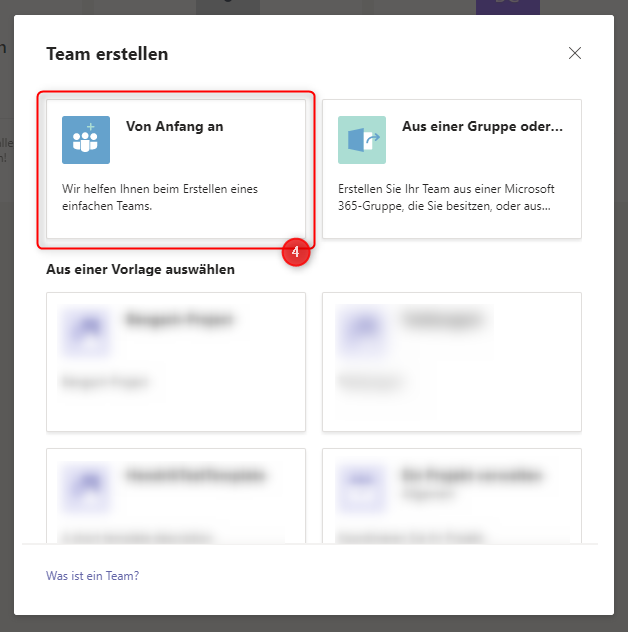Screen dimensions: 628x632
Task: Click the people icon on 'Von Anfang an'
Action: pos(86,140)
